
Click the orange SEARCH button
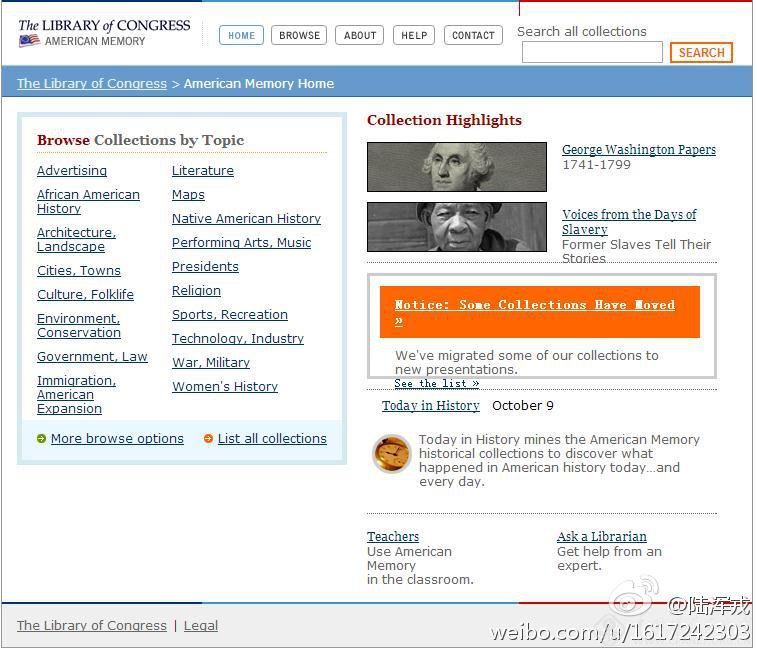pyautogui.click(x=701, y=52)
